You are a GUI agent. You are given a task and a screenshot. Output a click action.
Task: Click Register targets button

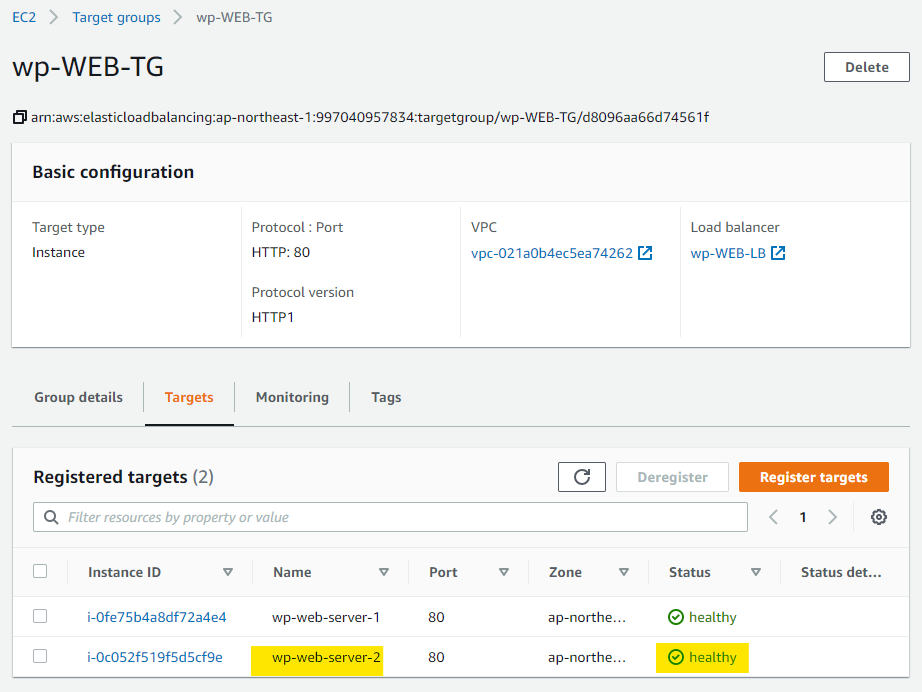coord(813,477)
